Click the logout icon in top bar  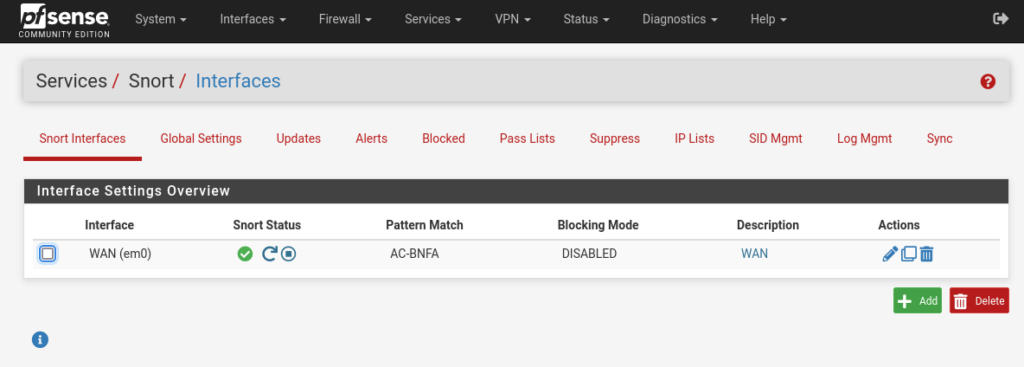click(x=1000, y=19)
